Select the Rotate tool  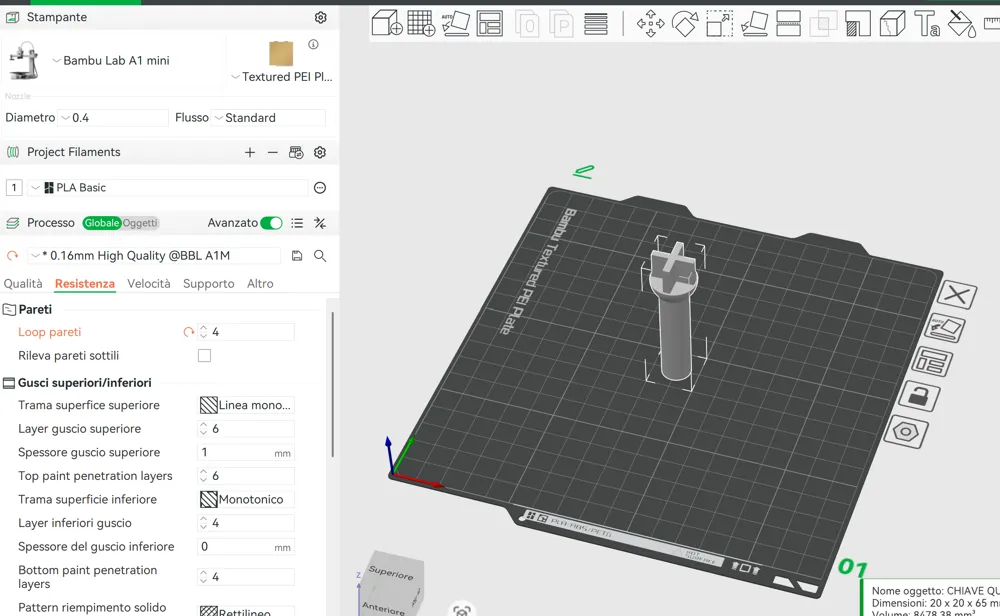685,24
